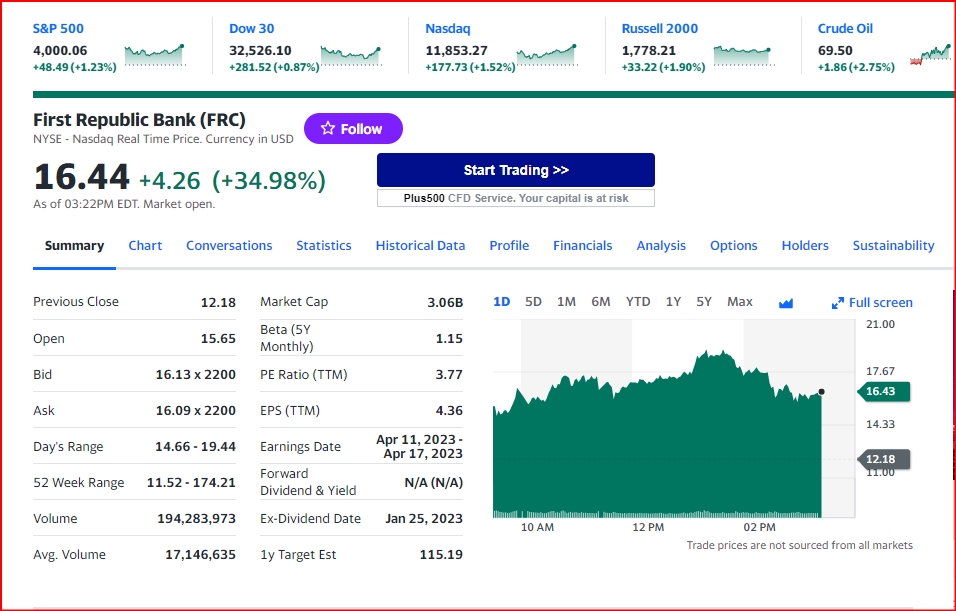
Task: Click the Open price value 15.65
Action: coord(218,338)
